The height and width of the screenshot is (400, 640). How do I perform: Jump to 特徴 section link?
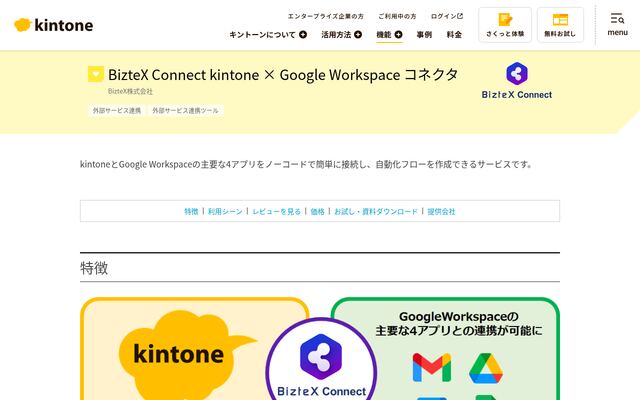(x=191, y=211)
